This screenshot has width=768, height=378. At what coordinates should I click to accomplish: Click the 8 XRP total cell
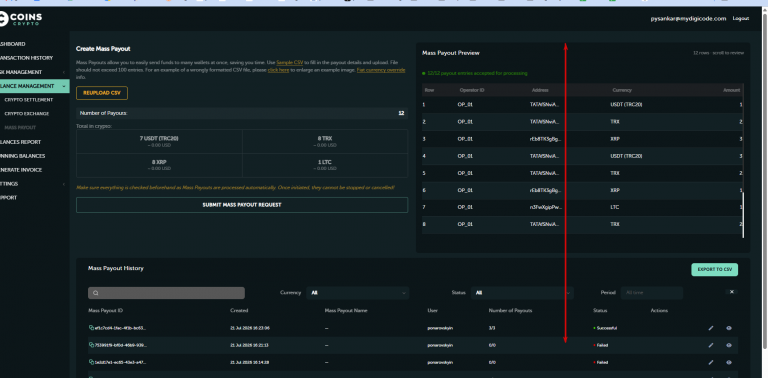[x=159, y=165]
